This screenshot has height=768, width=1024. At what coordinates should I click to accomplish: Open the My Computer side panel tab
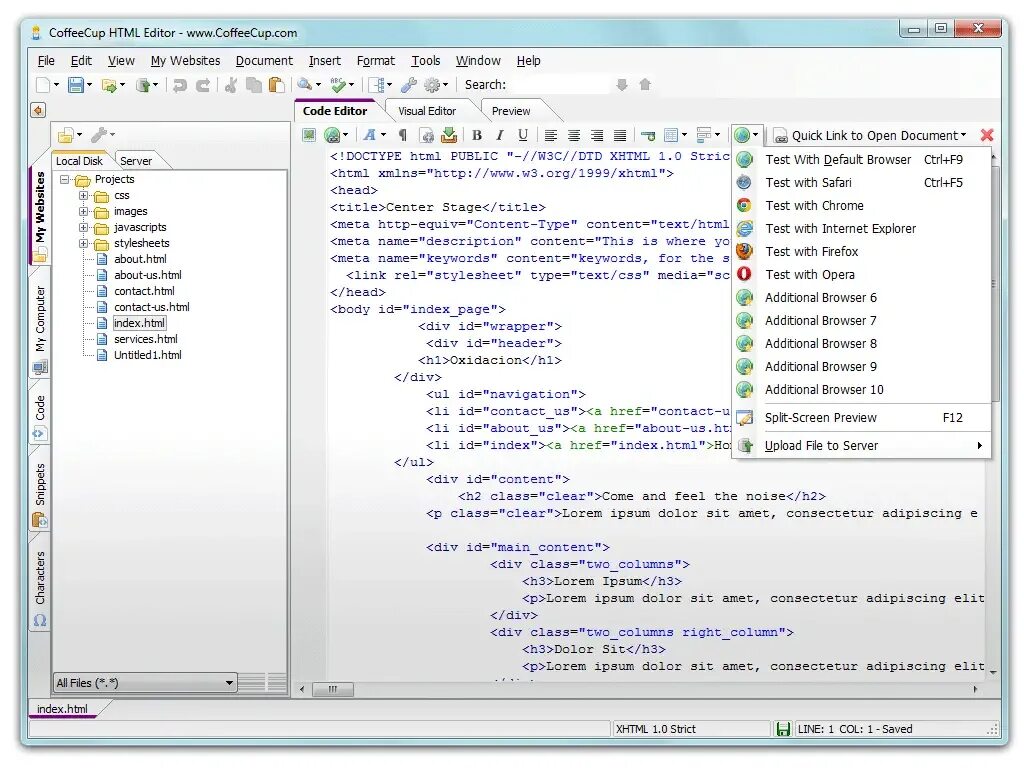(x=40, y=329)
